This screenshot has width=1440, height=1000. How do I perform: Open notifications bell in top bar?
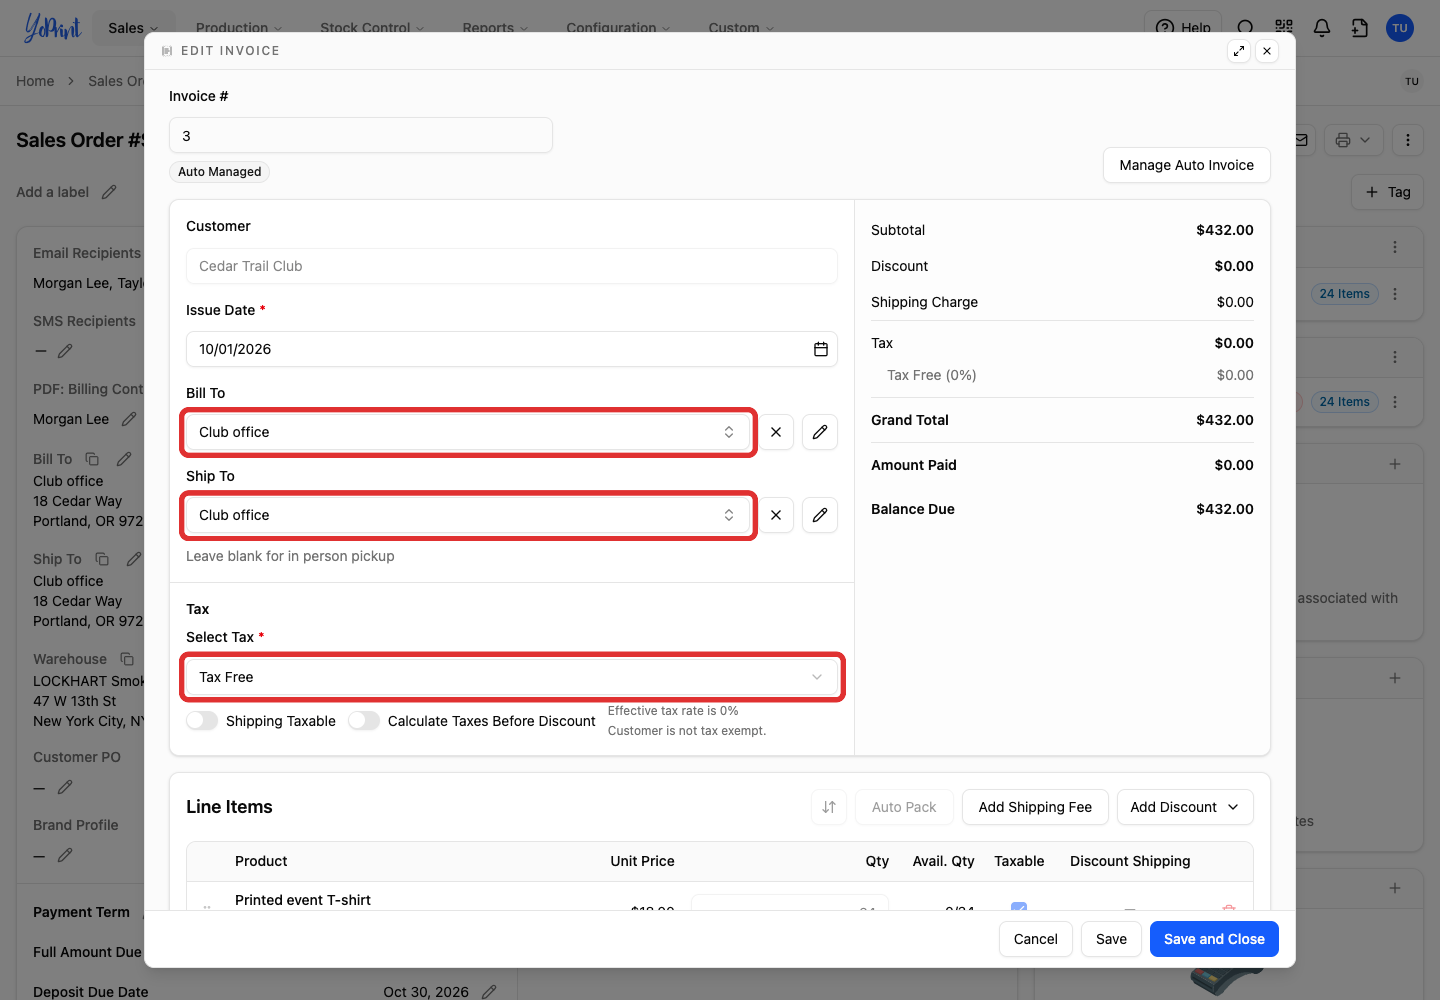click(x=1322, y=28)
